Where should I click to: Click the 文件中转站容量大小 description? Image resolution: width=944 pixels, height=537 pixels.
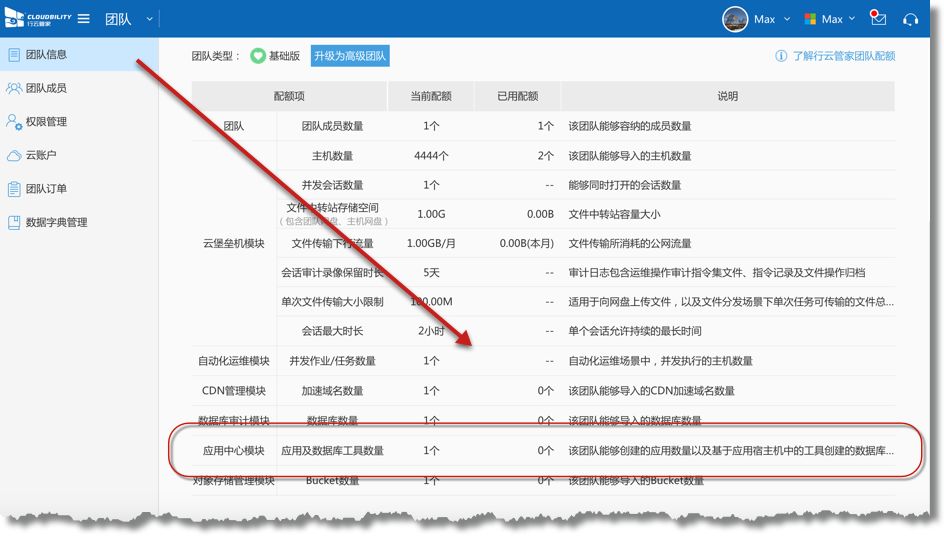tap(614, 214)
